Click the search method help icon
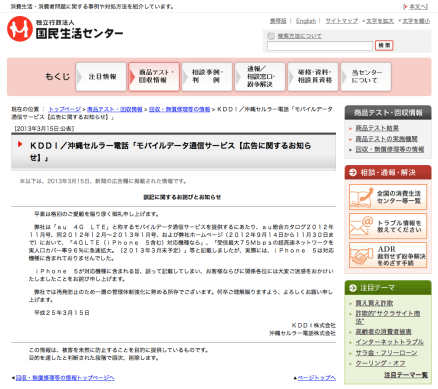The image size is (438, 389). tap(271, 36)
